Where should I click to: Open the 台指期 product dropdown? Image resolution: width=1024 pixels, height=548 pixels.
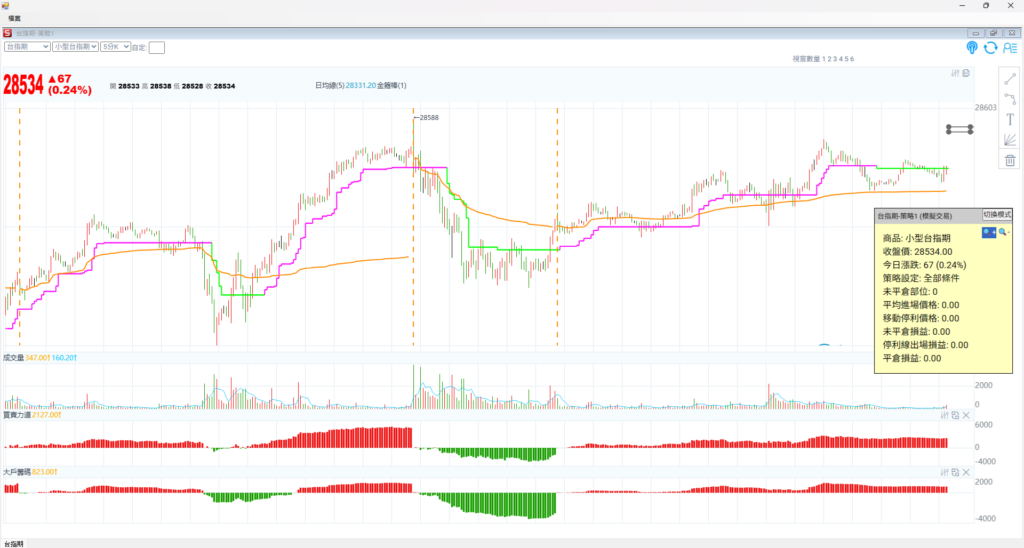[x=27, y=46]
